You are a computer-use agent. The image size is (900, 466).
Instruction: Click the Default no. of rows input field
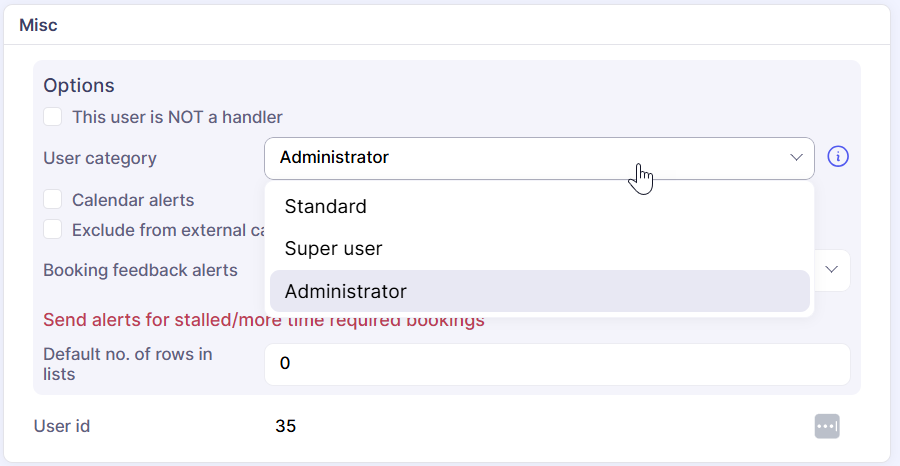tap(556, 364)
